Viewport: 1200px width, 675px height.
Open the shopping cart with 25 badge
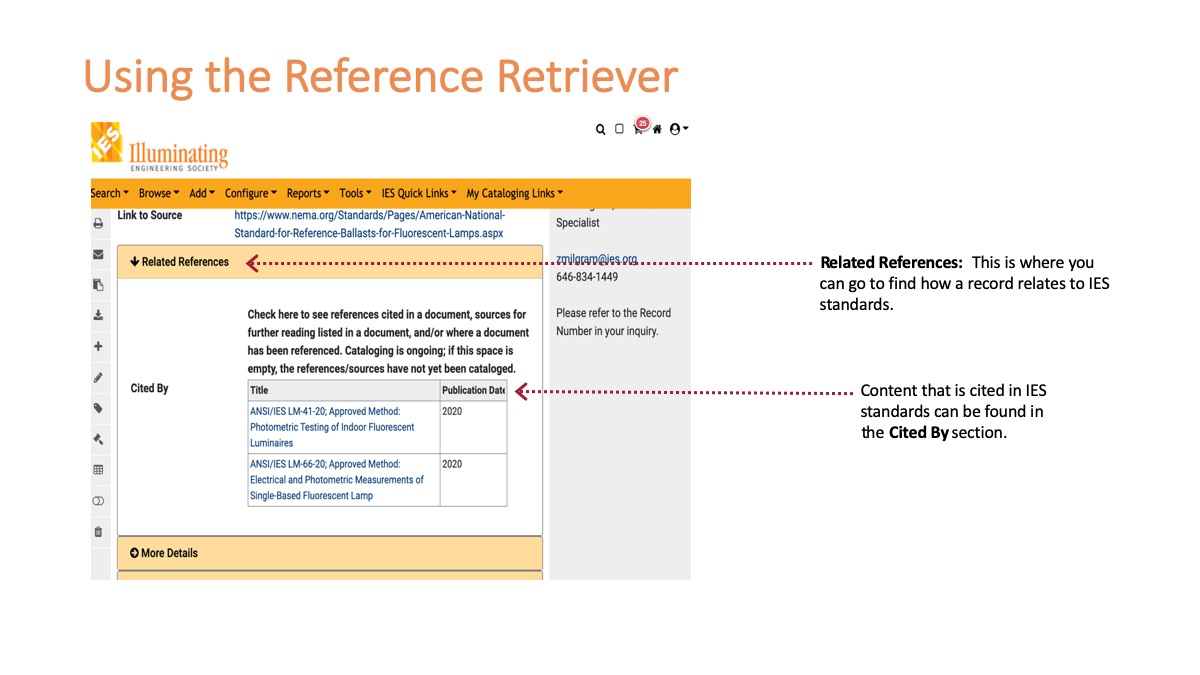point(639,128)
